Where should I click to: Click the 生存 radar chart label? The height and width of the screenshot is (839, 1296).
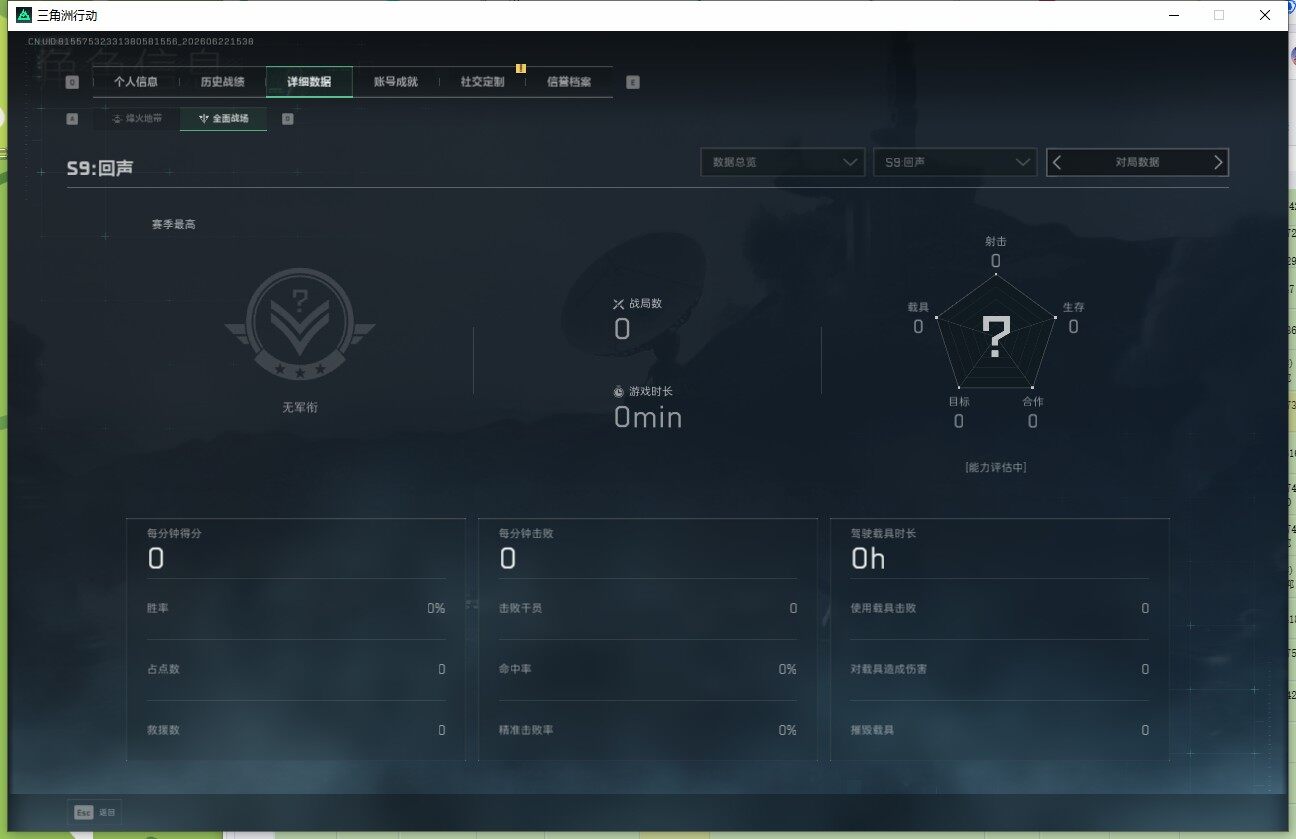[1073, 307]
